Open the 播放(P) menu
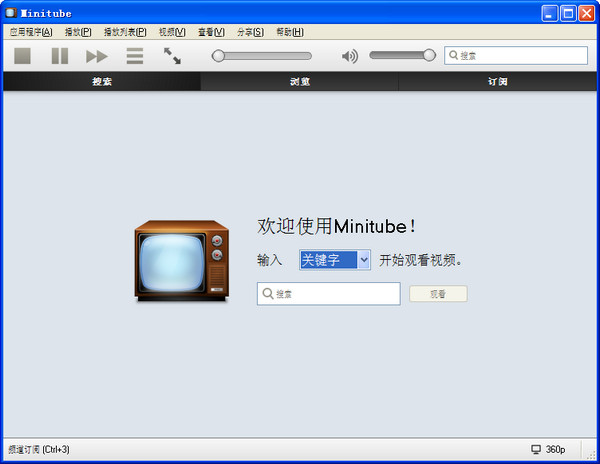Screen dimensions: 600x464 click(x=78, y=32)
